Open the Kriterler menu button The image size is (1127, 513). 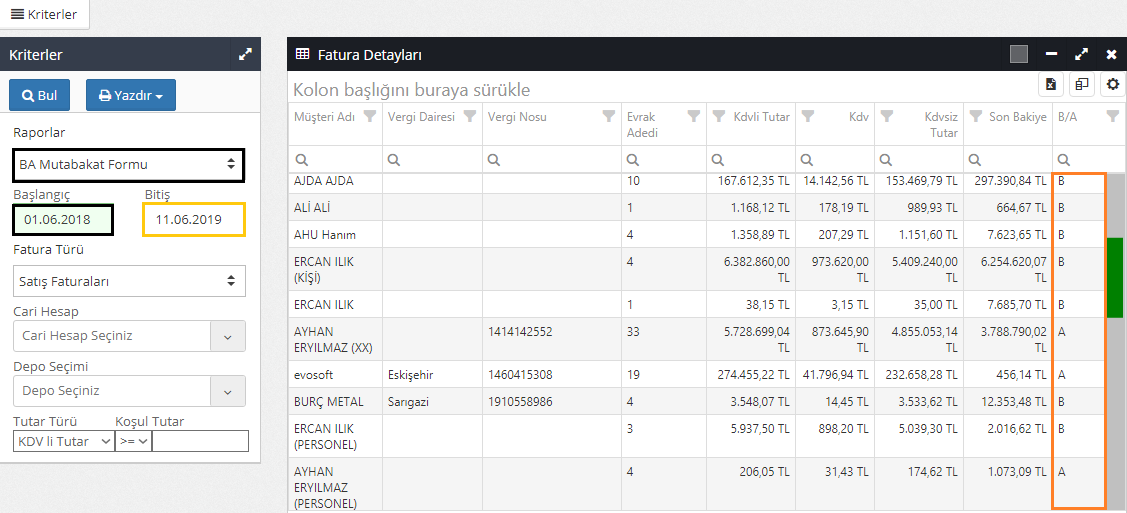[45, 14]
